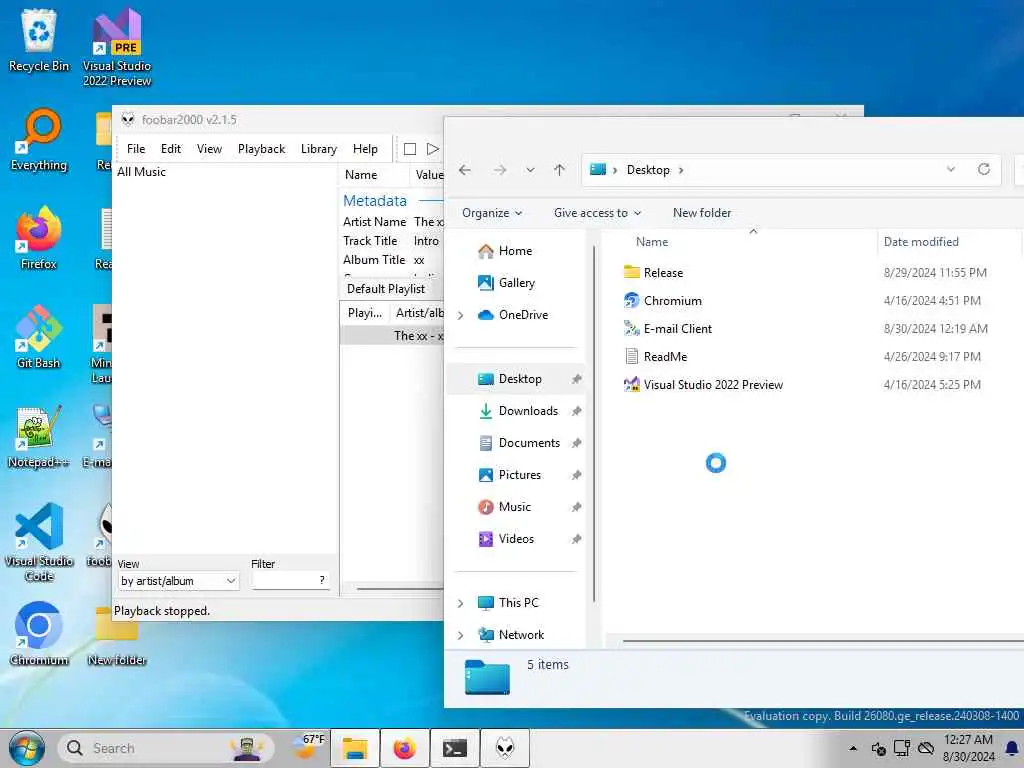Open the terminal taskbar icon
This screenshot has height=768, width=1024.
click(455, 748)
